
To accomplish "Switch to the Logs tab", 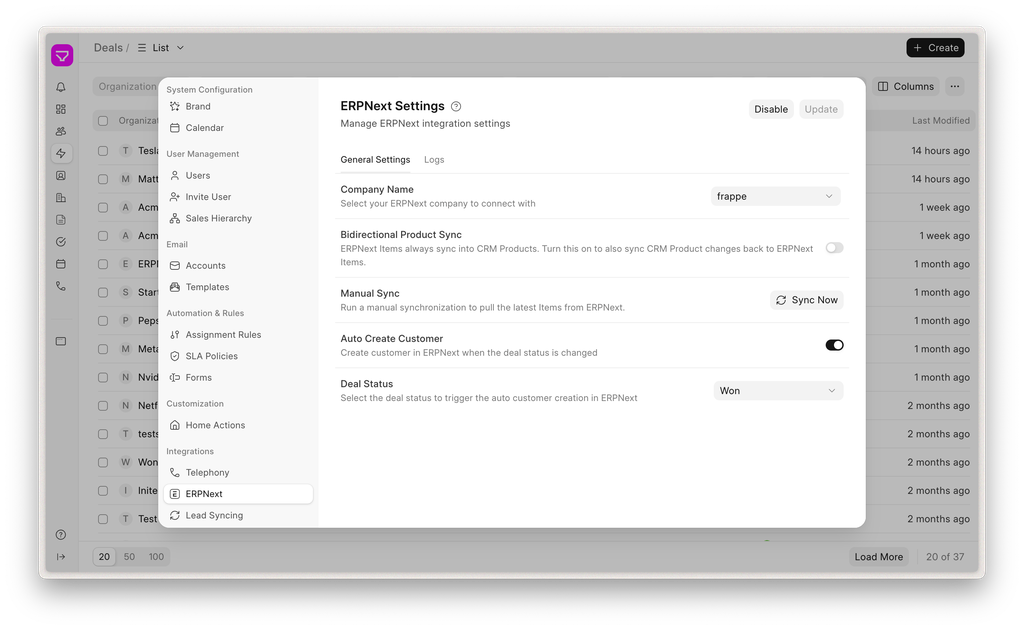I will coord(434,160).
